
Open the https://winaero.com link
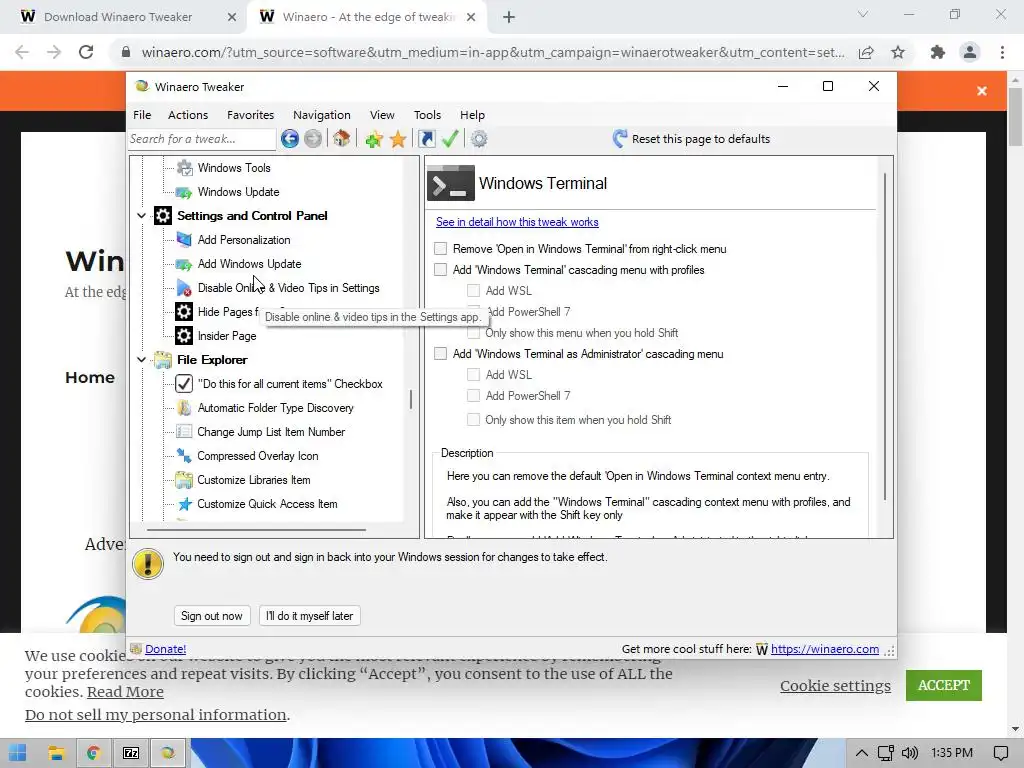coord(825,649)
